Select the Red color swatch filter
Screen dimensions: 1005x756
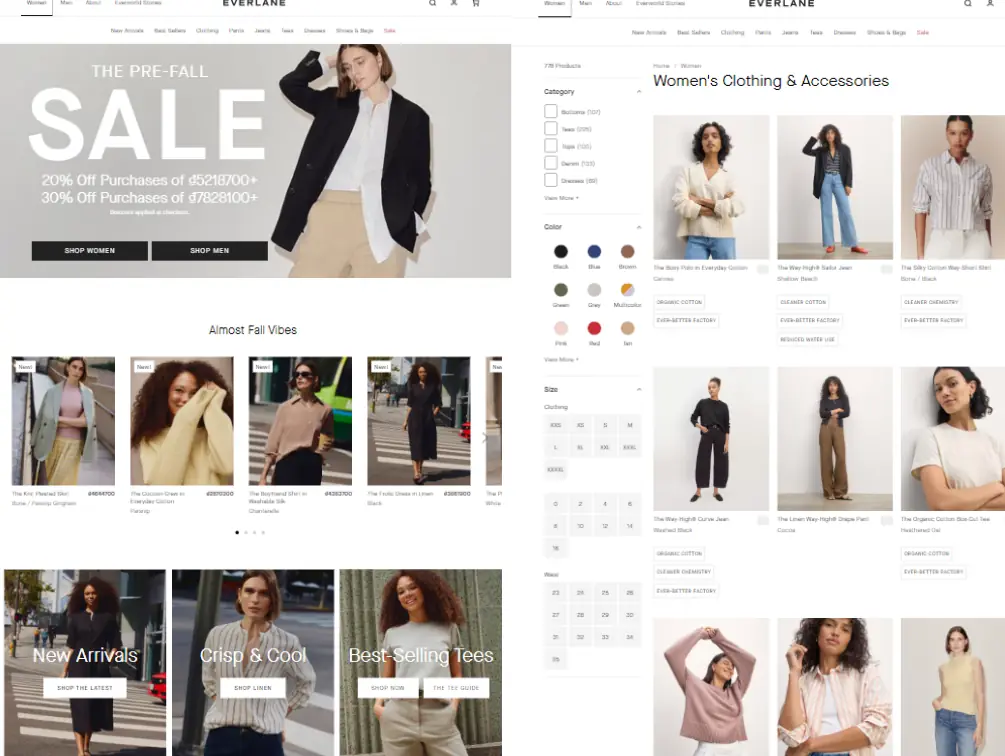[x=594, y=328]
